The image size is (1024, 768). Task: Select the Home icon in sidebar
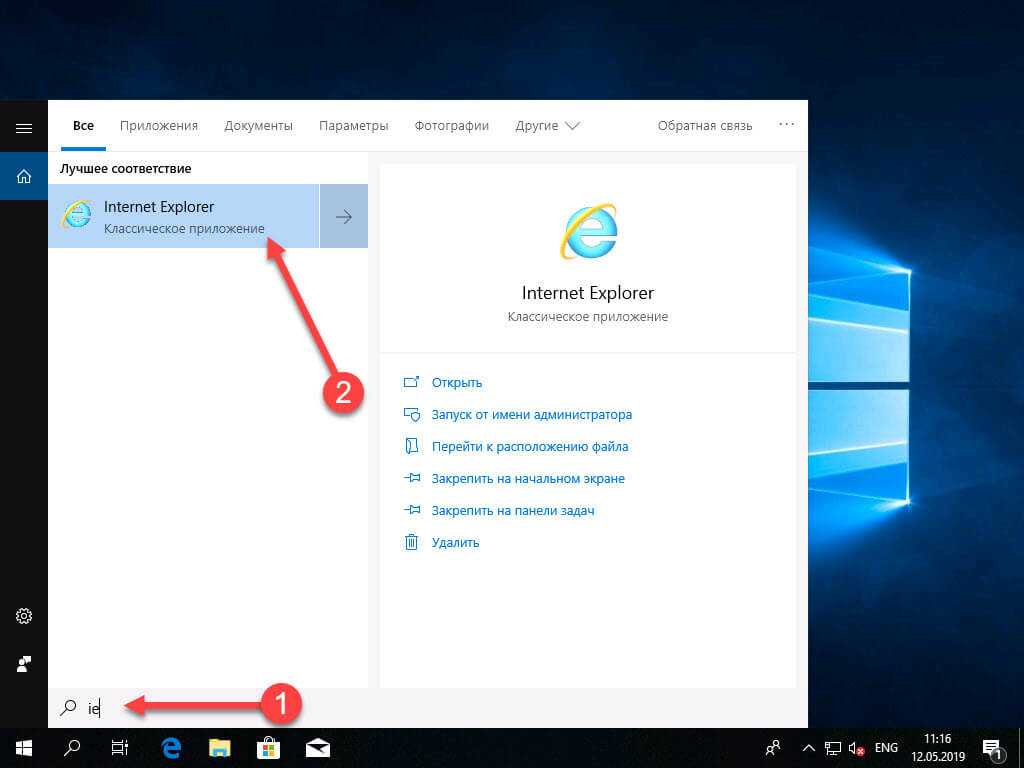[24, 176]
